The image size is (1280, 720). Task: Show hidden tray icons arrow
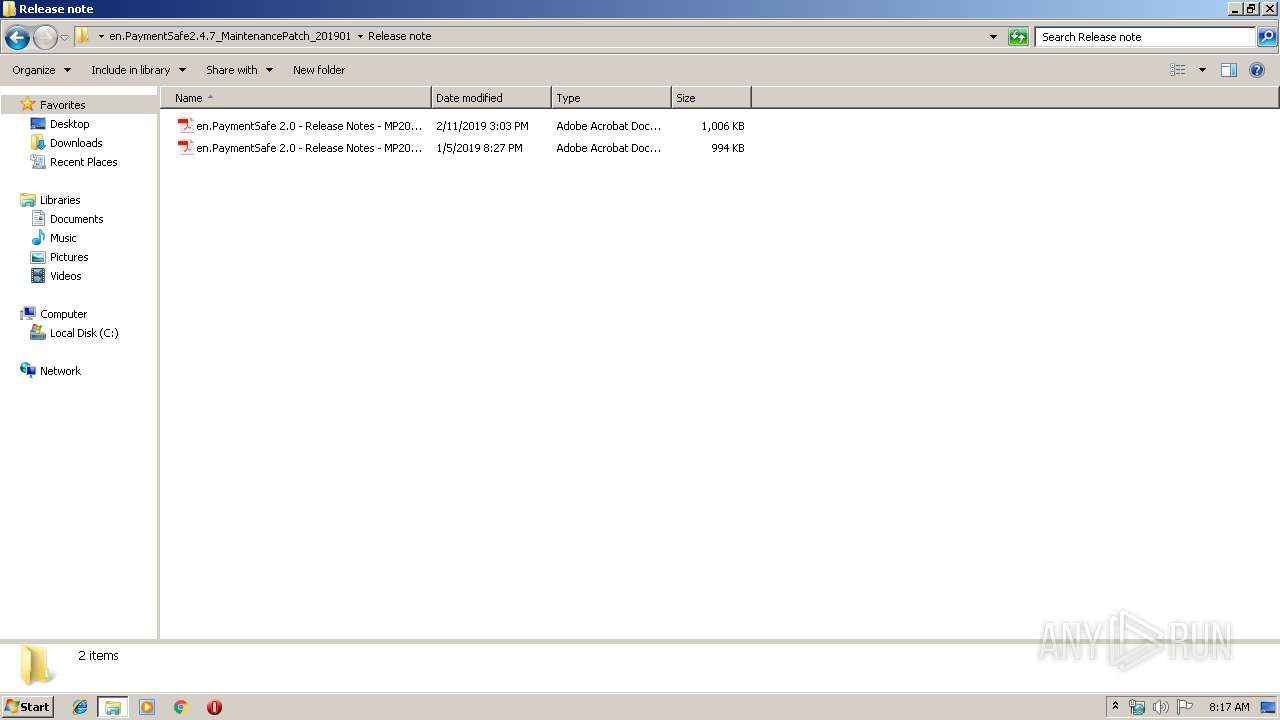tap(1116, 706)
